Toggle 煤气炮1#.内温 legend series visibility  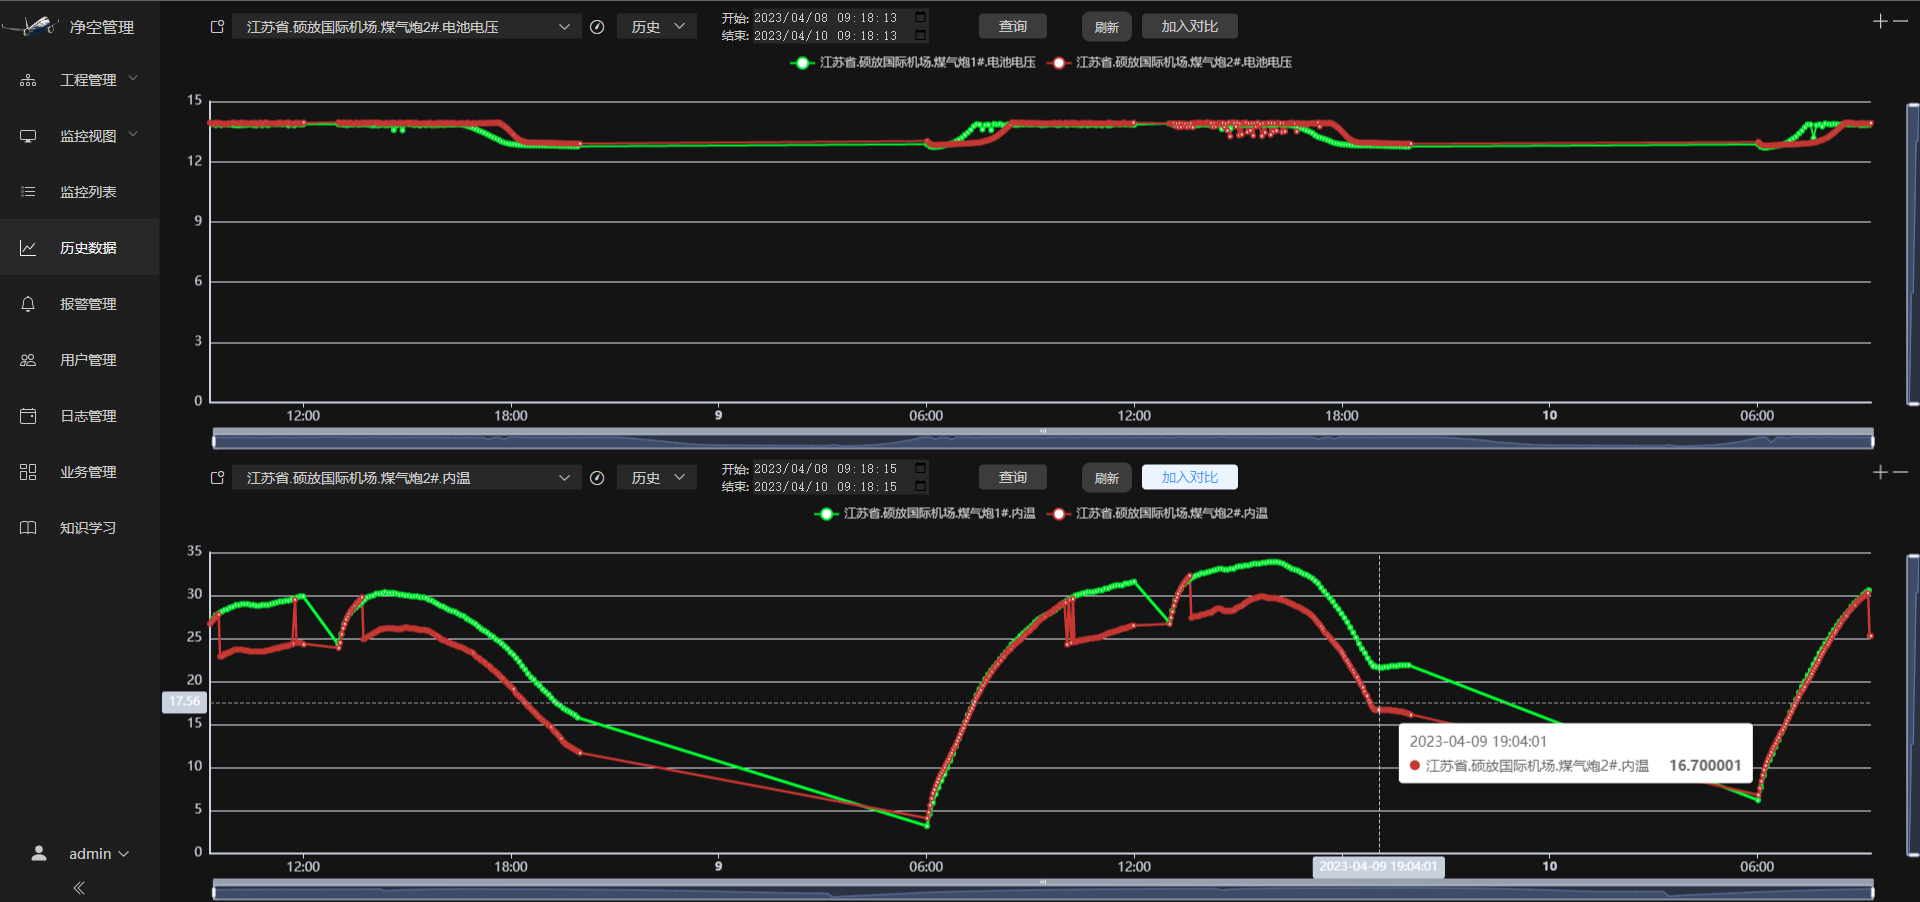tap(926, 513)
